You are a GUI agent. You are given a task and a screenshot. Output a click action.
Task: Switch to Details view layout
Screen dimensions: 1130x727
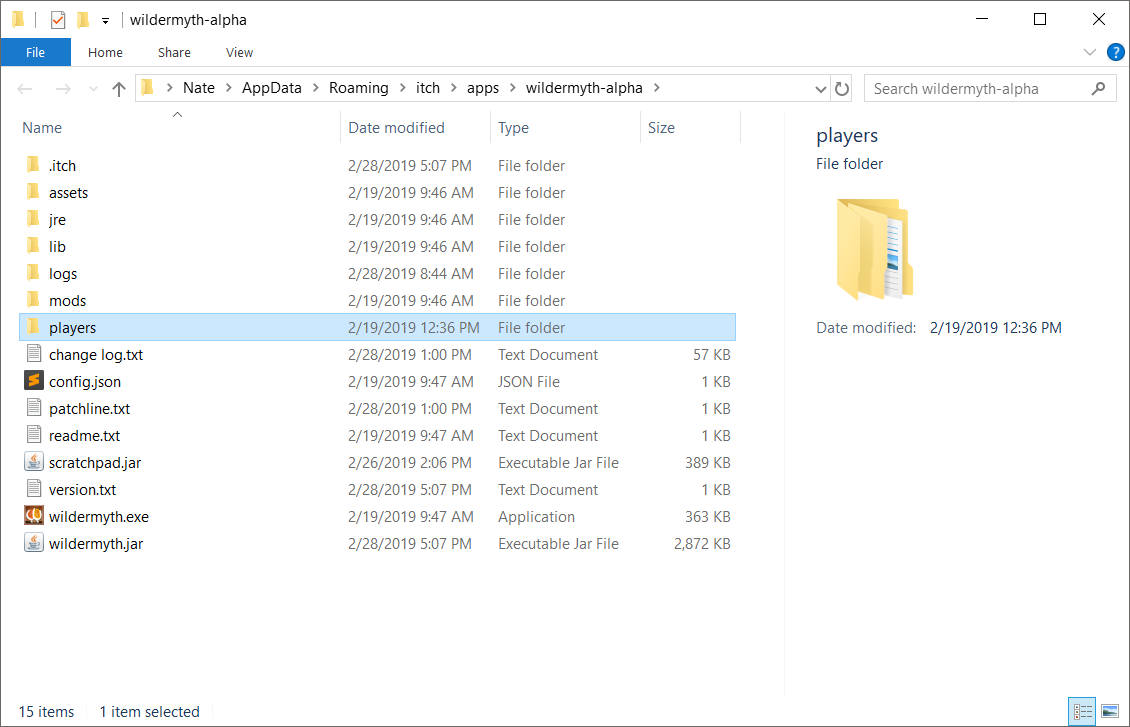1082,712
